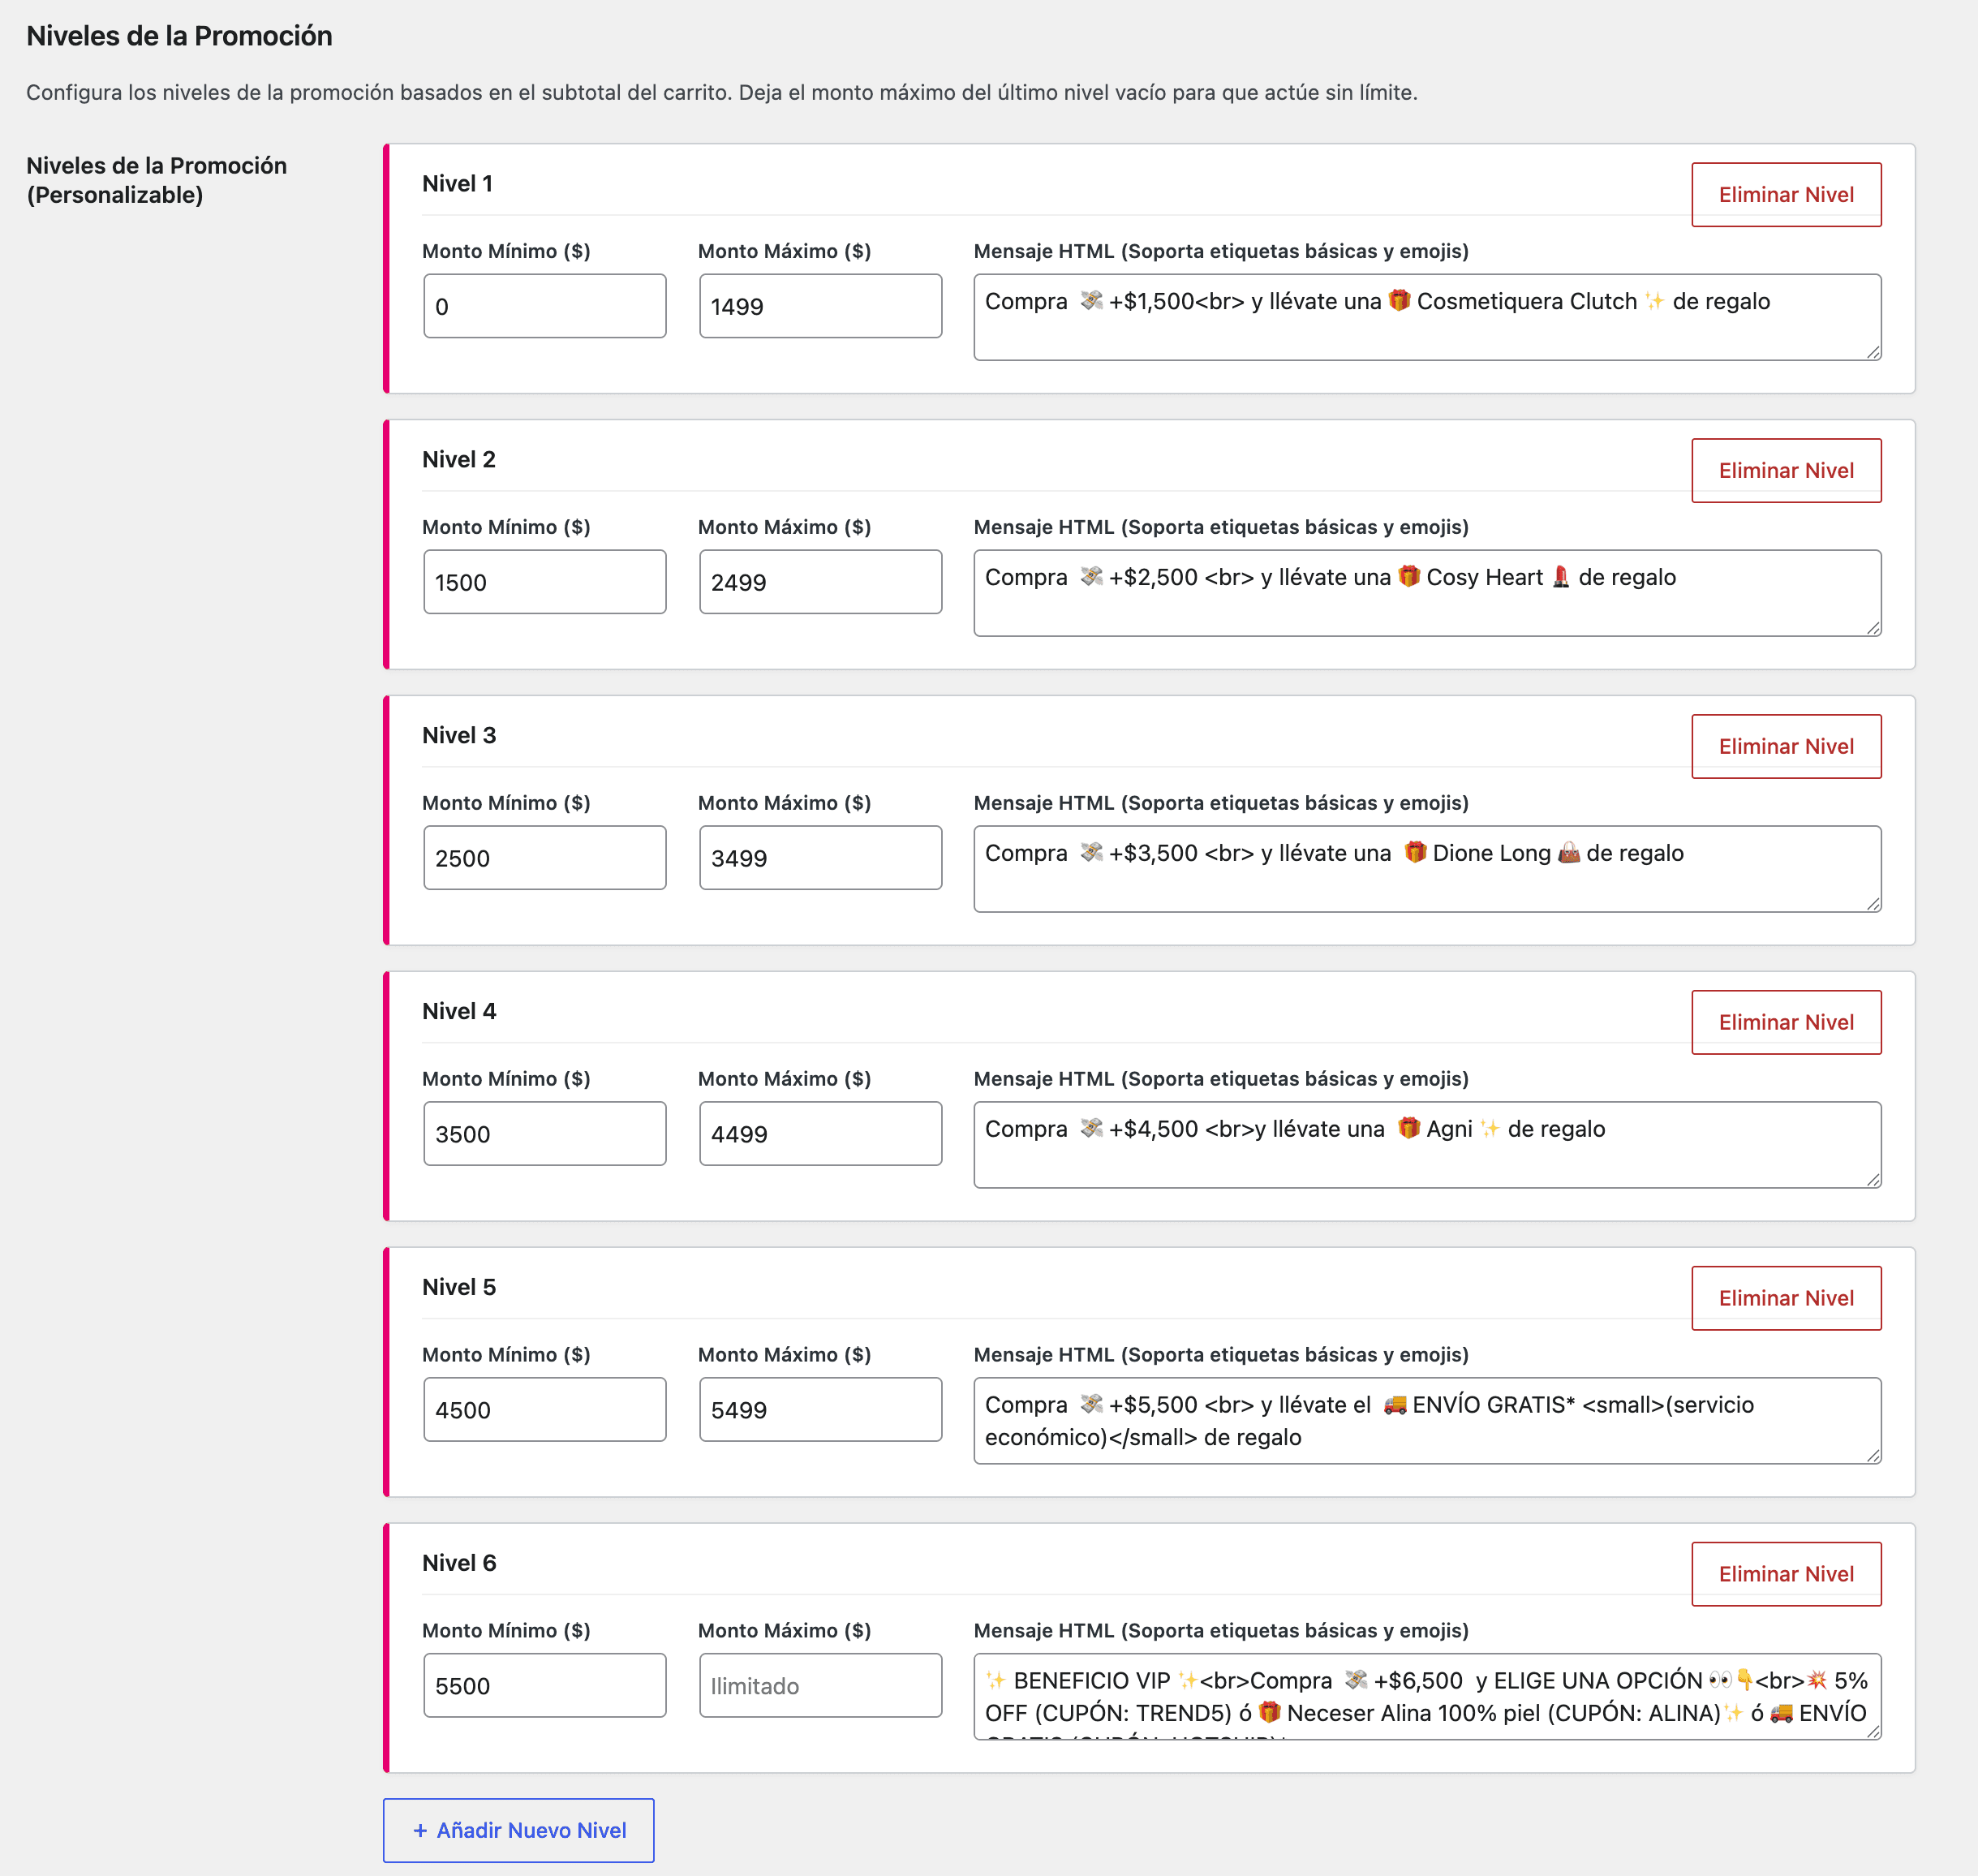Image resolution: width=1978 pixels, height=1876 pixels.
Task: Edit the Dione Long message textarea
Action: click(1427, 869)
